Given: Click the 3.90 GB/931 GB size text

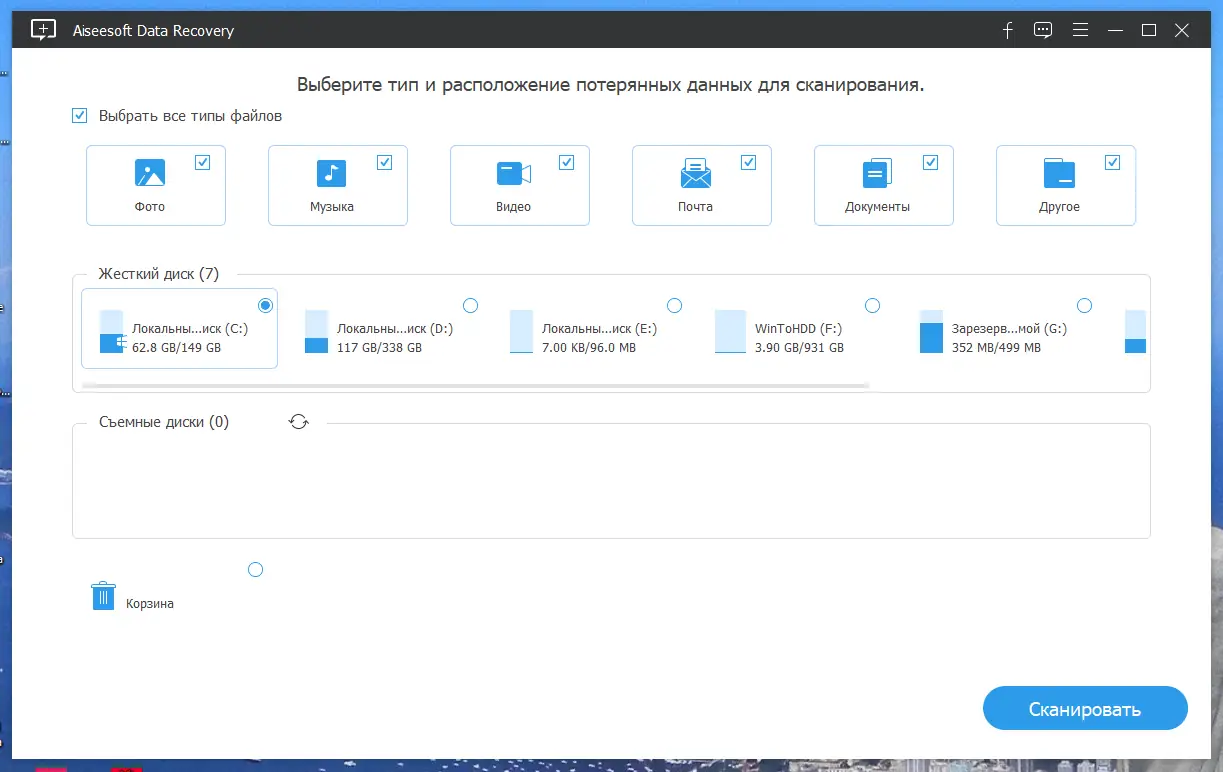Looking at the screenshot, I should click(x=799, y=348).
